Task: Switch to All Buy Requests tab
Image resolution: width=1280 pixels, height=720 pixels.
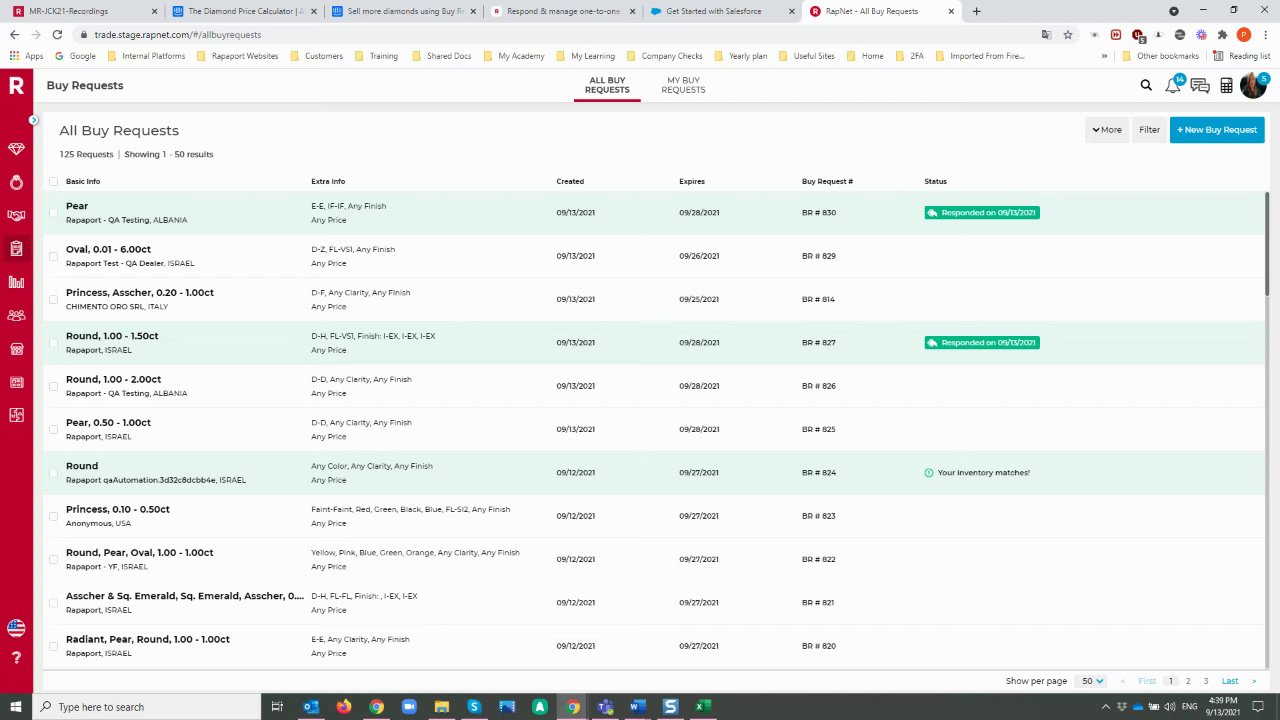Action: click(607, 85)
